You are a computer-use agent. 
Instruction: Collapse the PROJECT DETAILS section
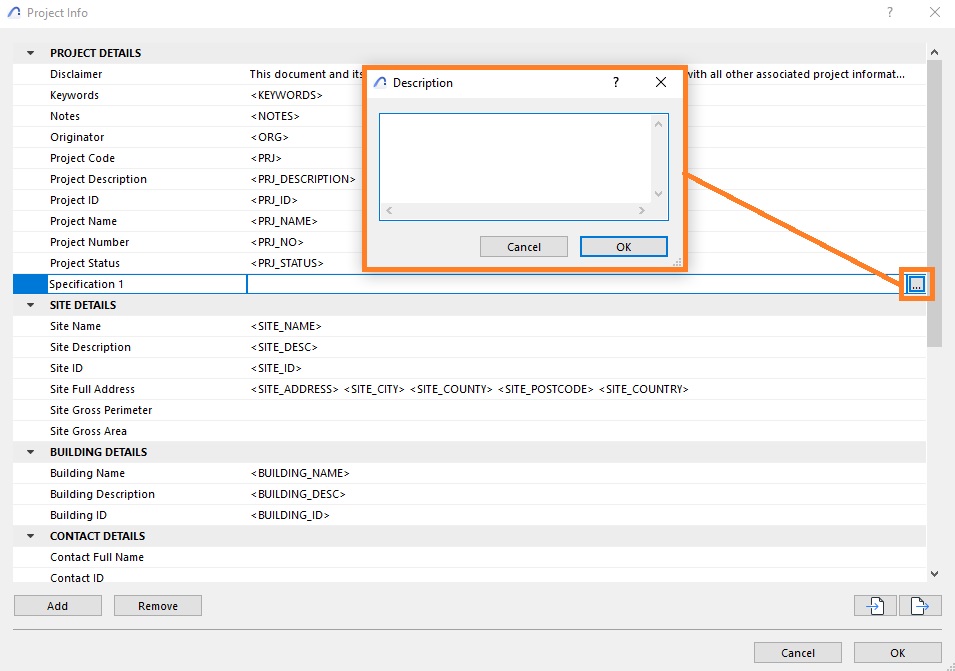30,53
